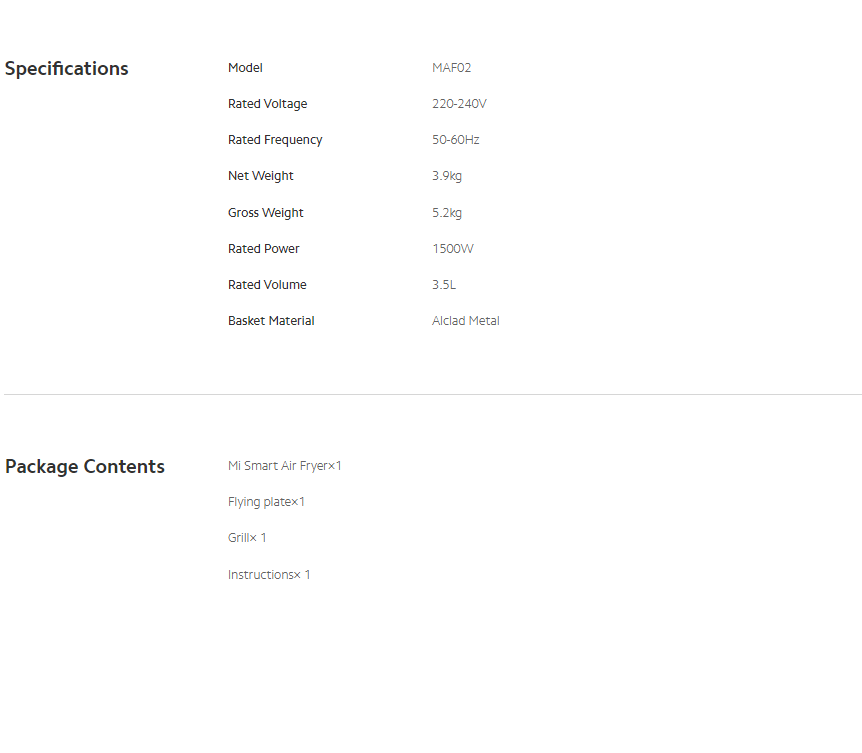Click the 3.9kg net weight value
The width and height of the screenshot is (862, 753).
(x=447, y=176)
